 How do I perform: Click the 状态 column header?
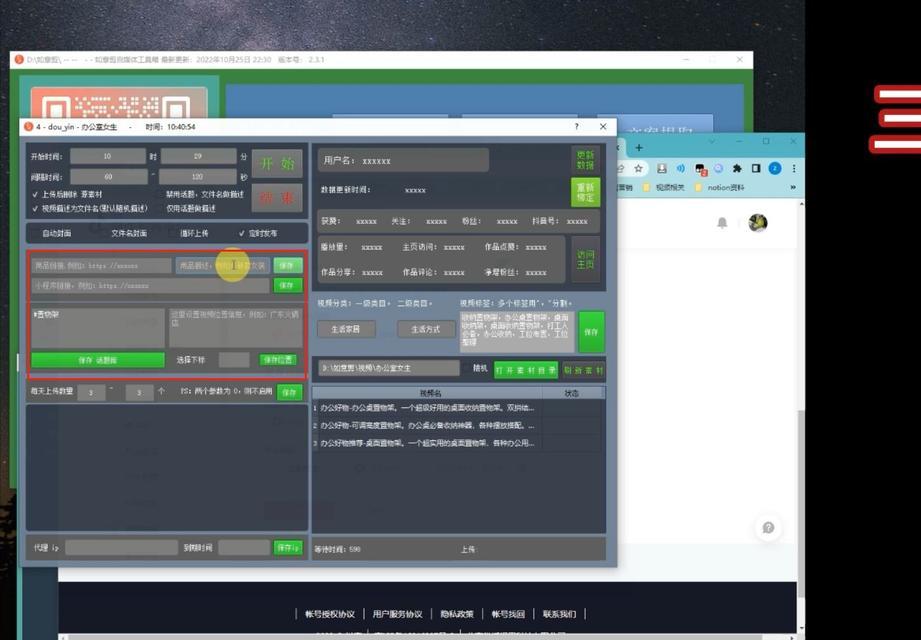click(x=572, y=393)
